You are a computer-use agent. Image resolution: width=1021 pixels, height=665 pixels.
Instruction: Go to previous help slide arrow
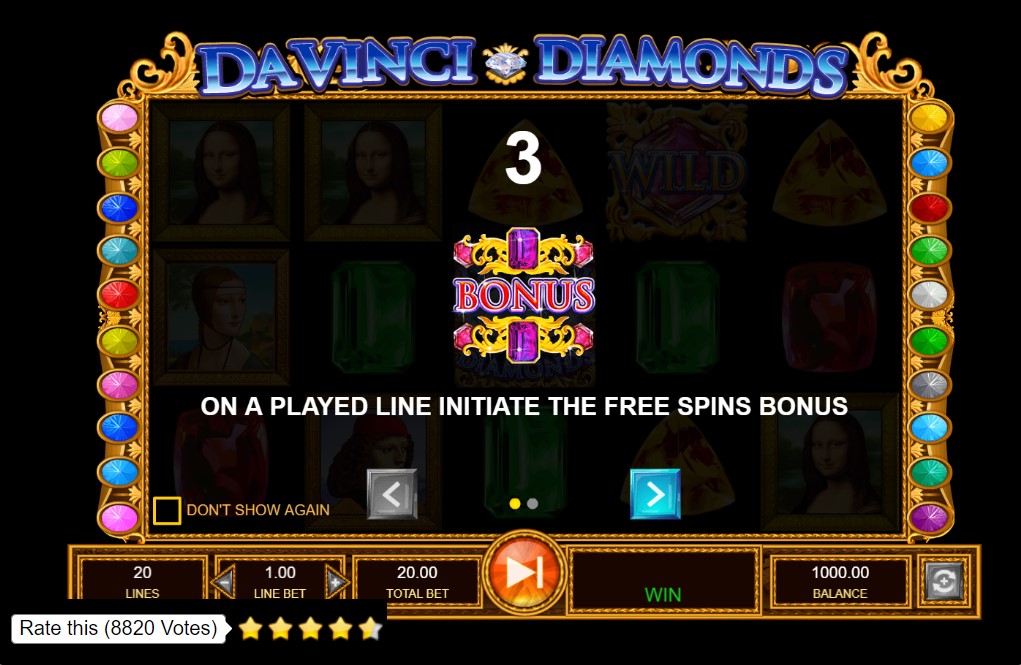392,494
